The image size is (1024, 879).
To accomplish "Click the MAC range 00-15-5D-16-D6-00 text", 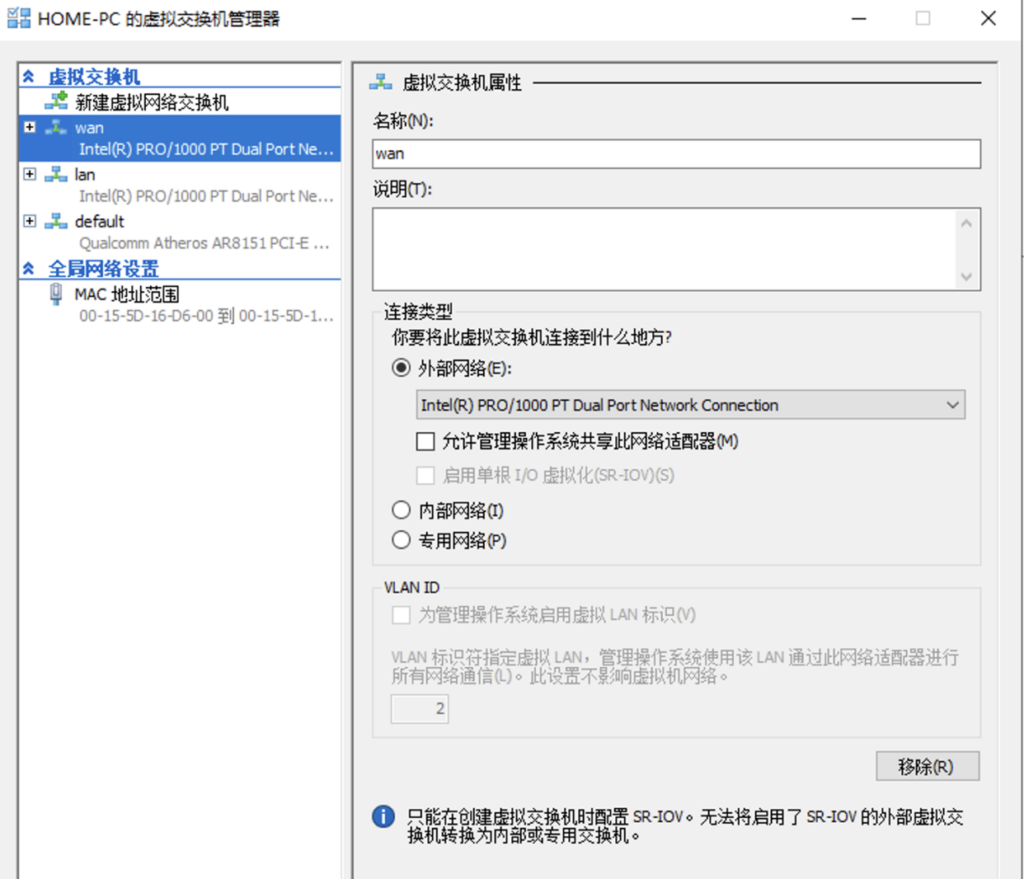I will click(206, 316).
